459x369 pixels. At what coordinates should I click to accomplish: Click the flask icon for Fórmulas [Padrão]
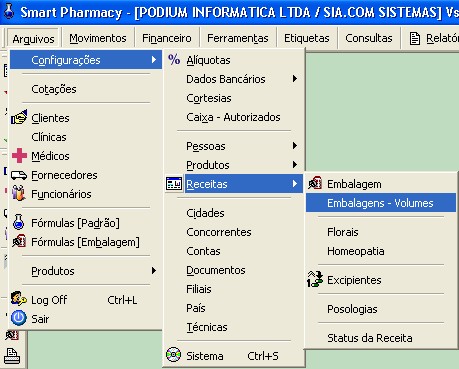[19, 222]
